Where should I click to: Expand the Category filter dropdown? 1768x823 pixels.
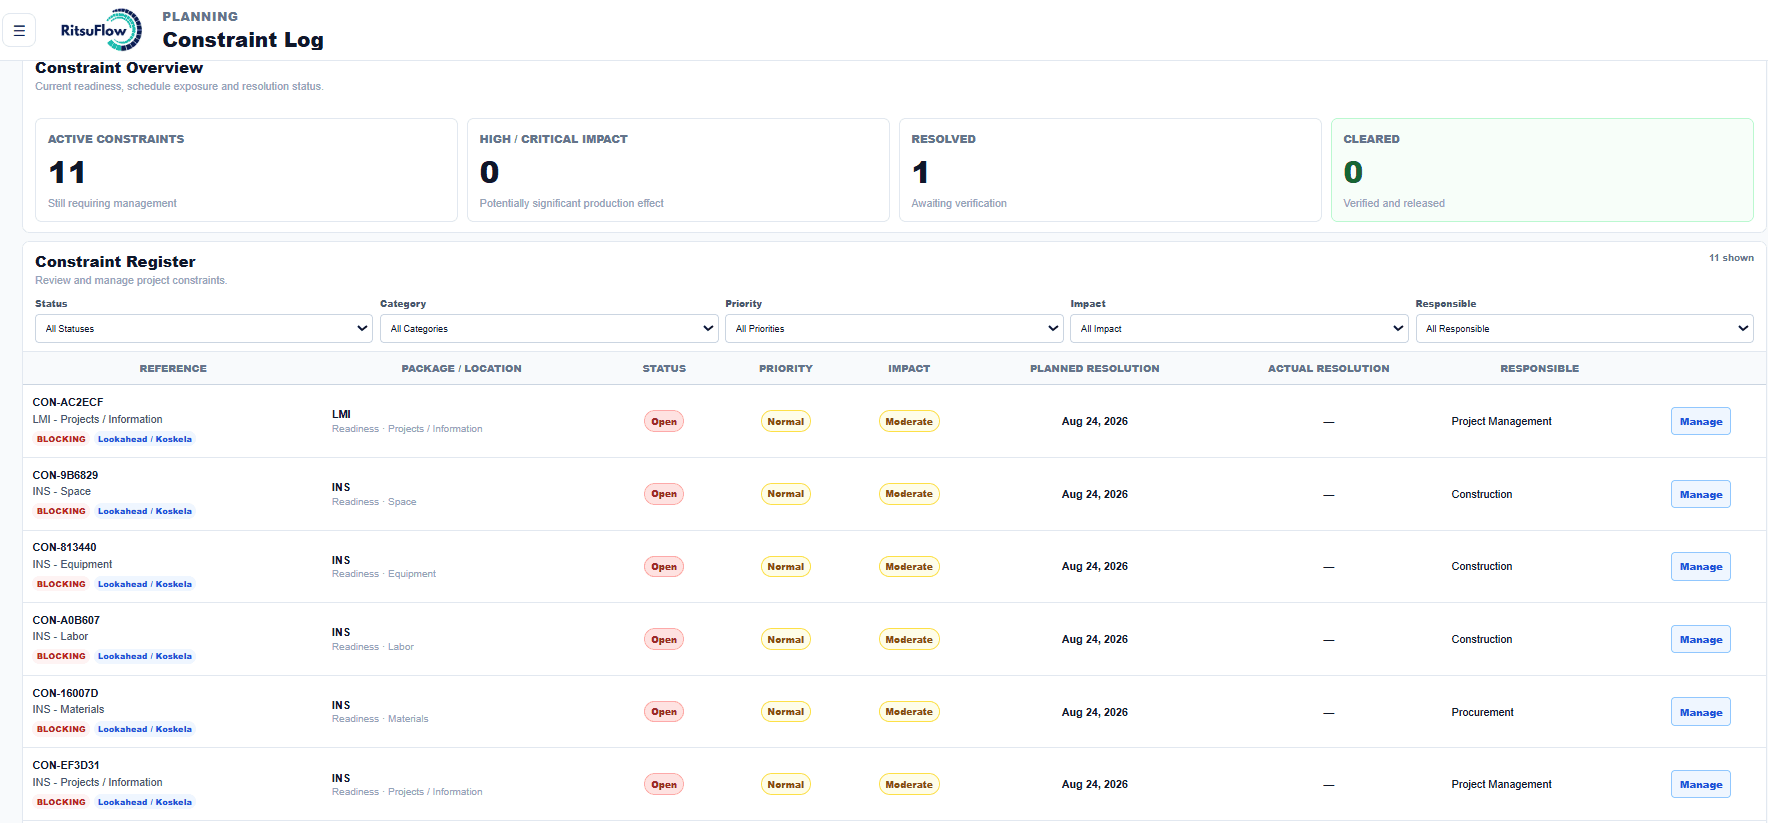point(549,328)
